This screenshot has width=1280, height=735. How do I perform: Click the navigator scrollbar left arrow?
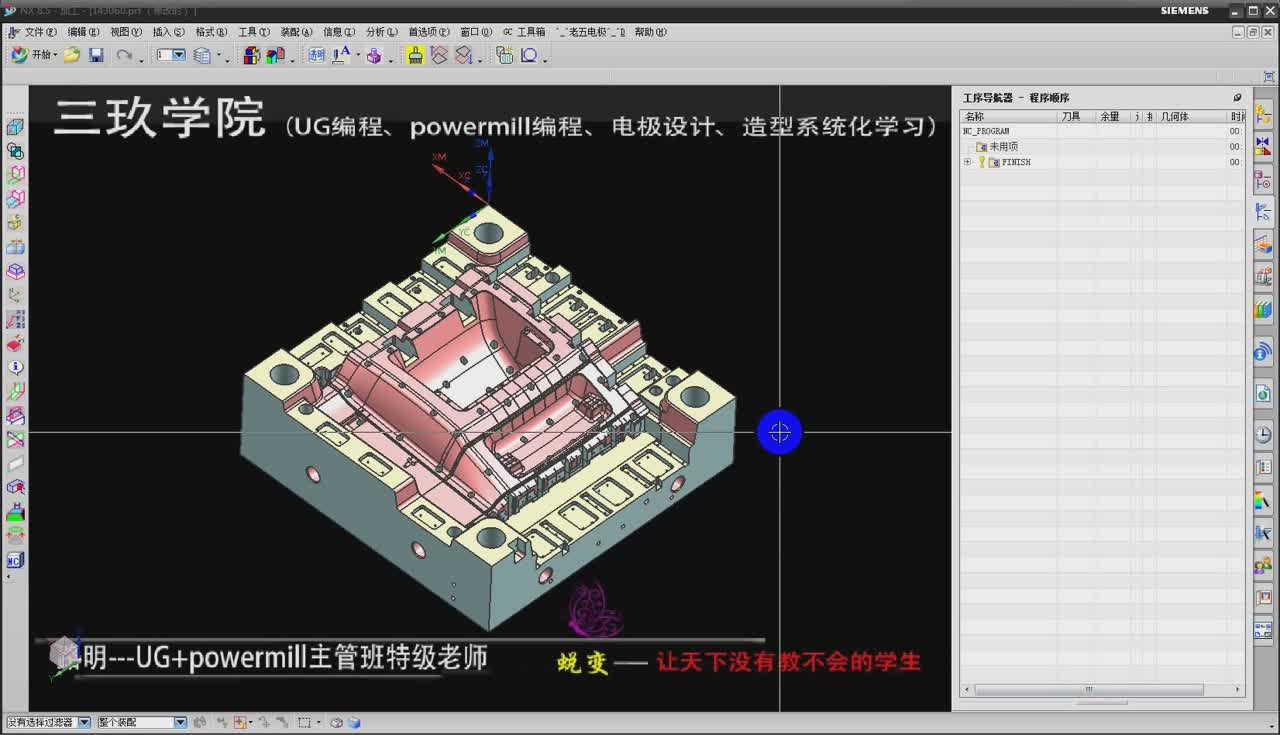[966, 690]
